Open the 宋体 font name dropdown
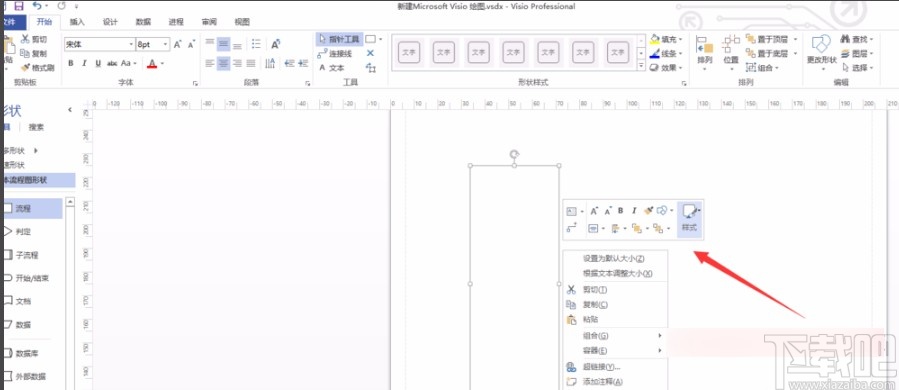 [x=131, y=44]
